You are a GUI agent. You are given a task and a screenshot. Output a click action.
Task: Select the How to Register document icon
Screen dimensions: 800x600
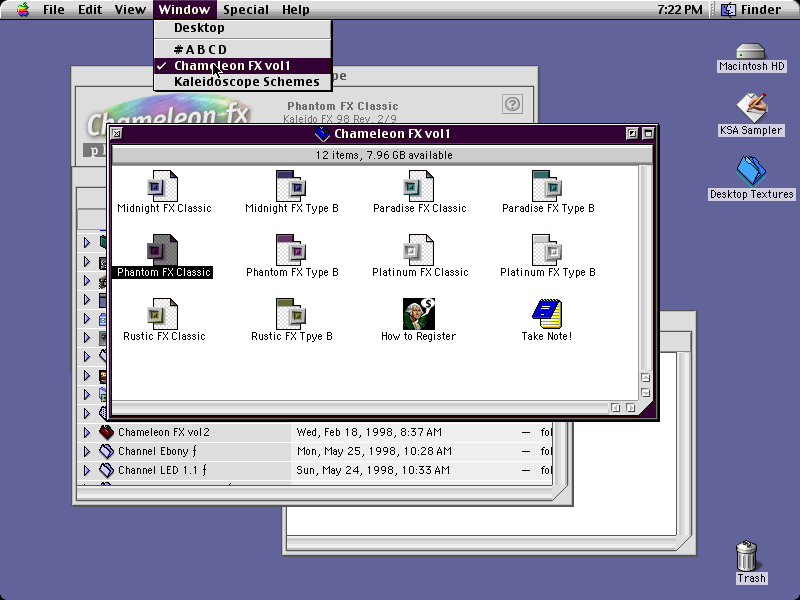tap(418, 314)
